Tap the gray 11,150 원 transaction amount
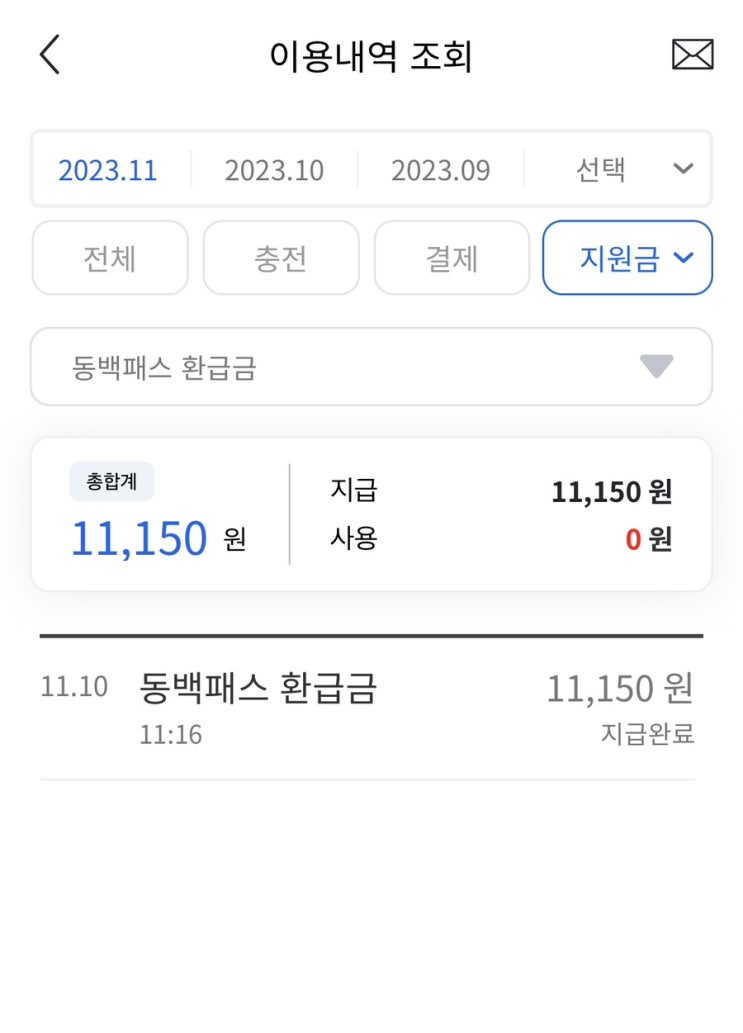This screenshot has width=743, height=1033. point(619,688)
